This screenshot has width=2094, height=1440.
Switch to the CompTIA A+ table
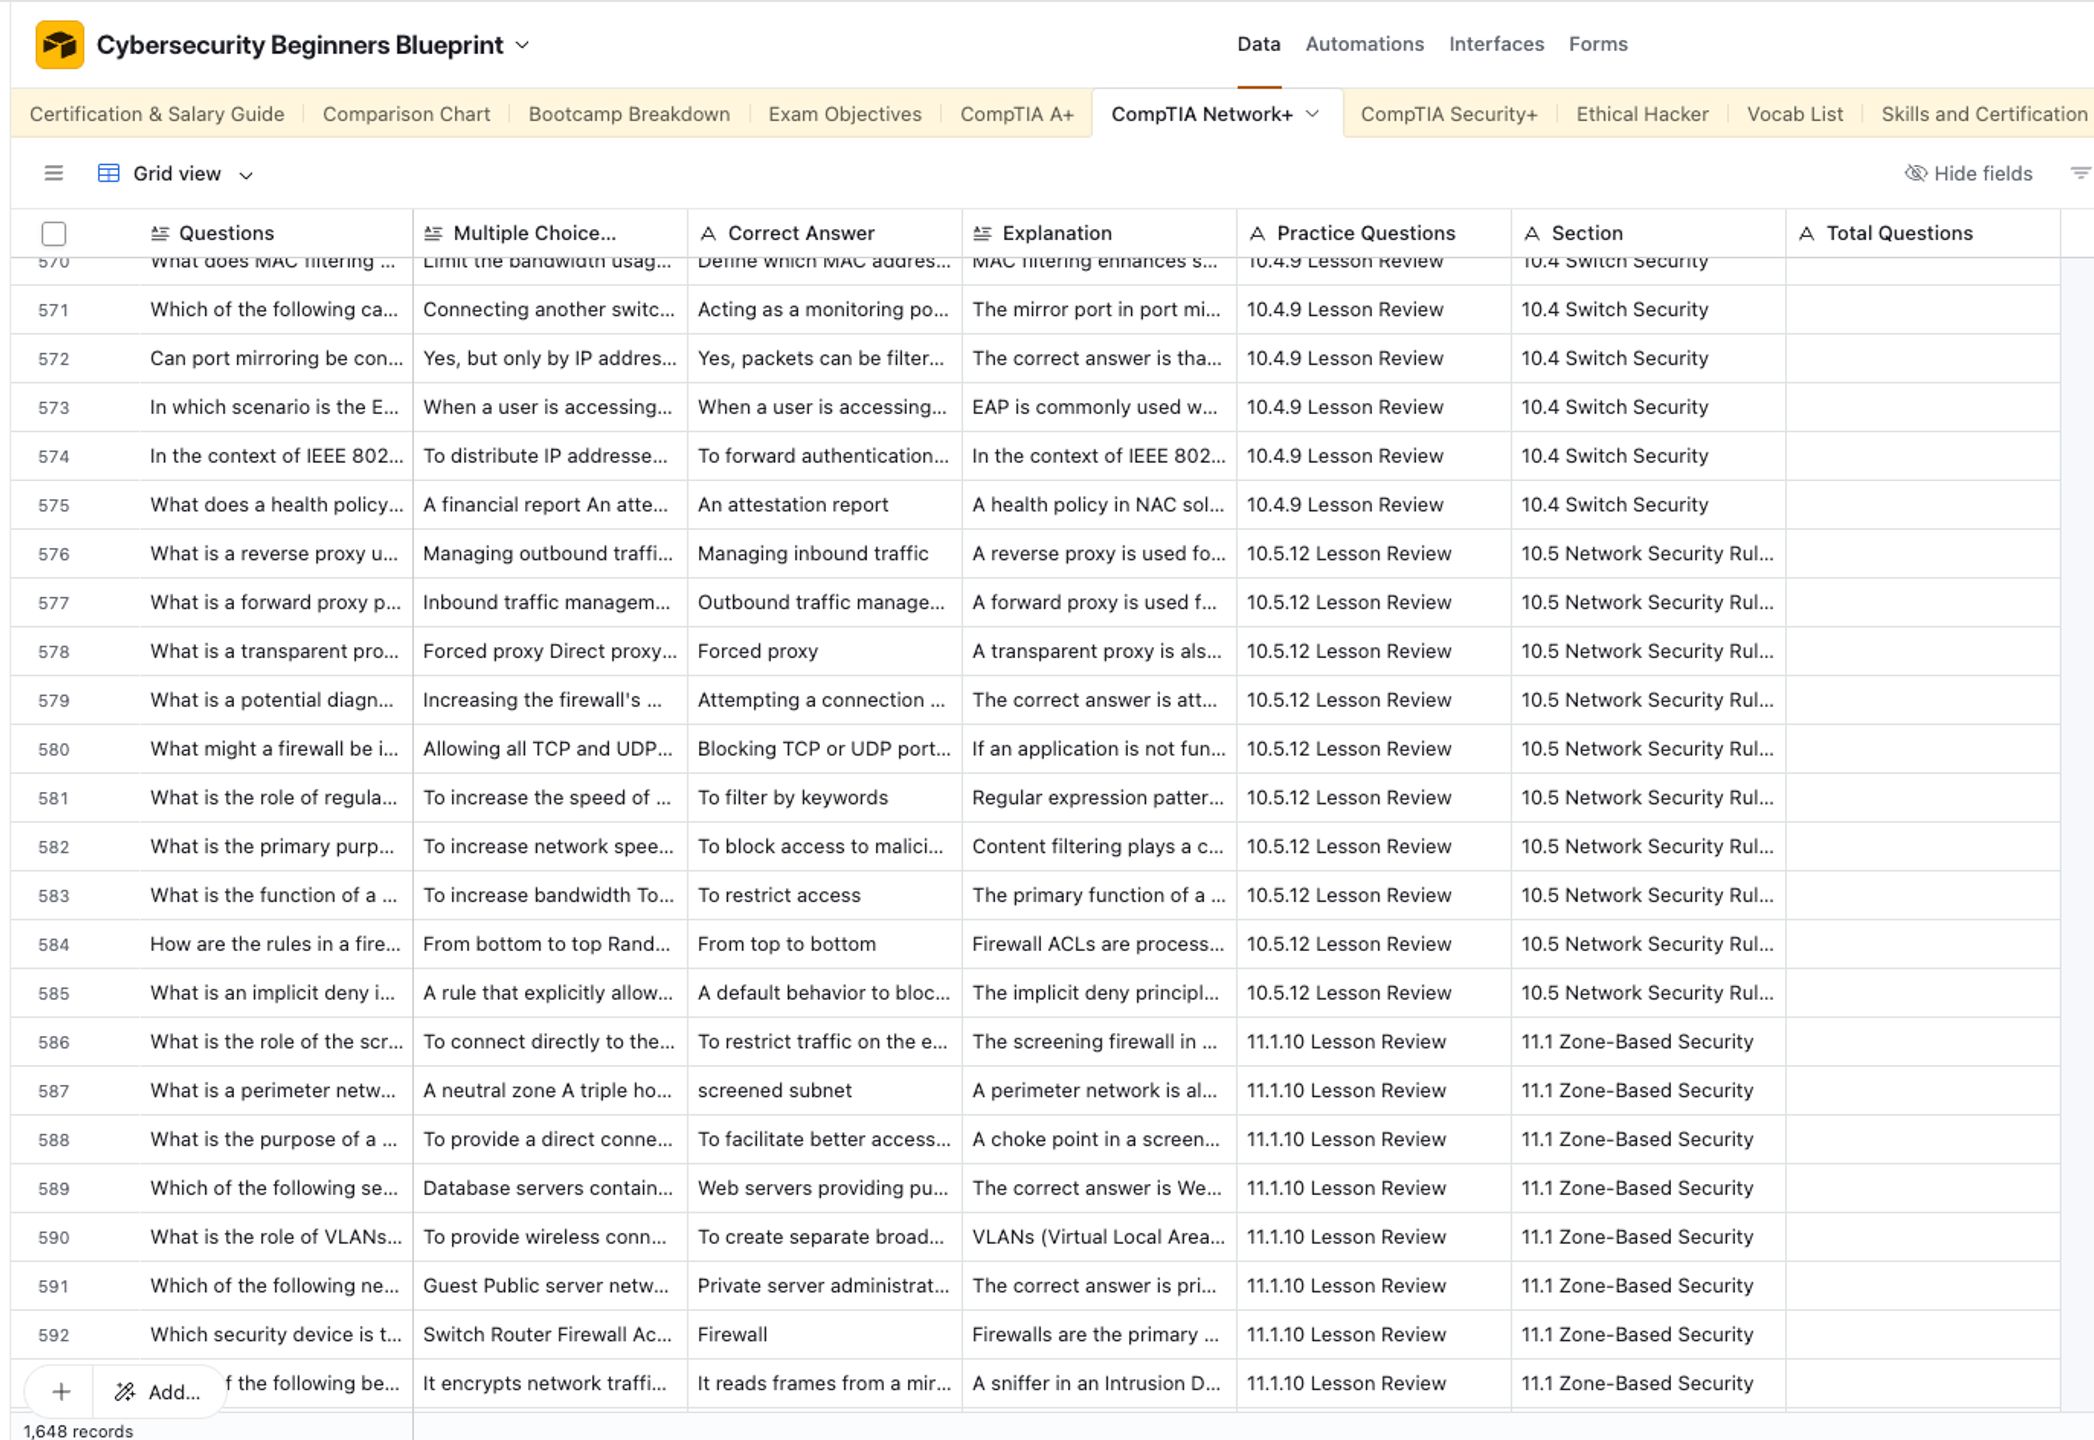coord(1017,114)
